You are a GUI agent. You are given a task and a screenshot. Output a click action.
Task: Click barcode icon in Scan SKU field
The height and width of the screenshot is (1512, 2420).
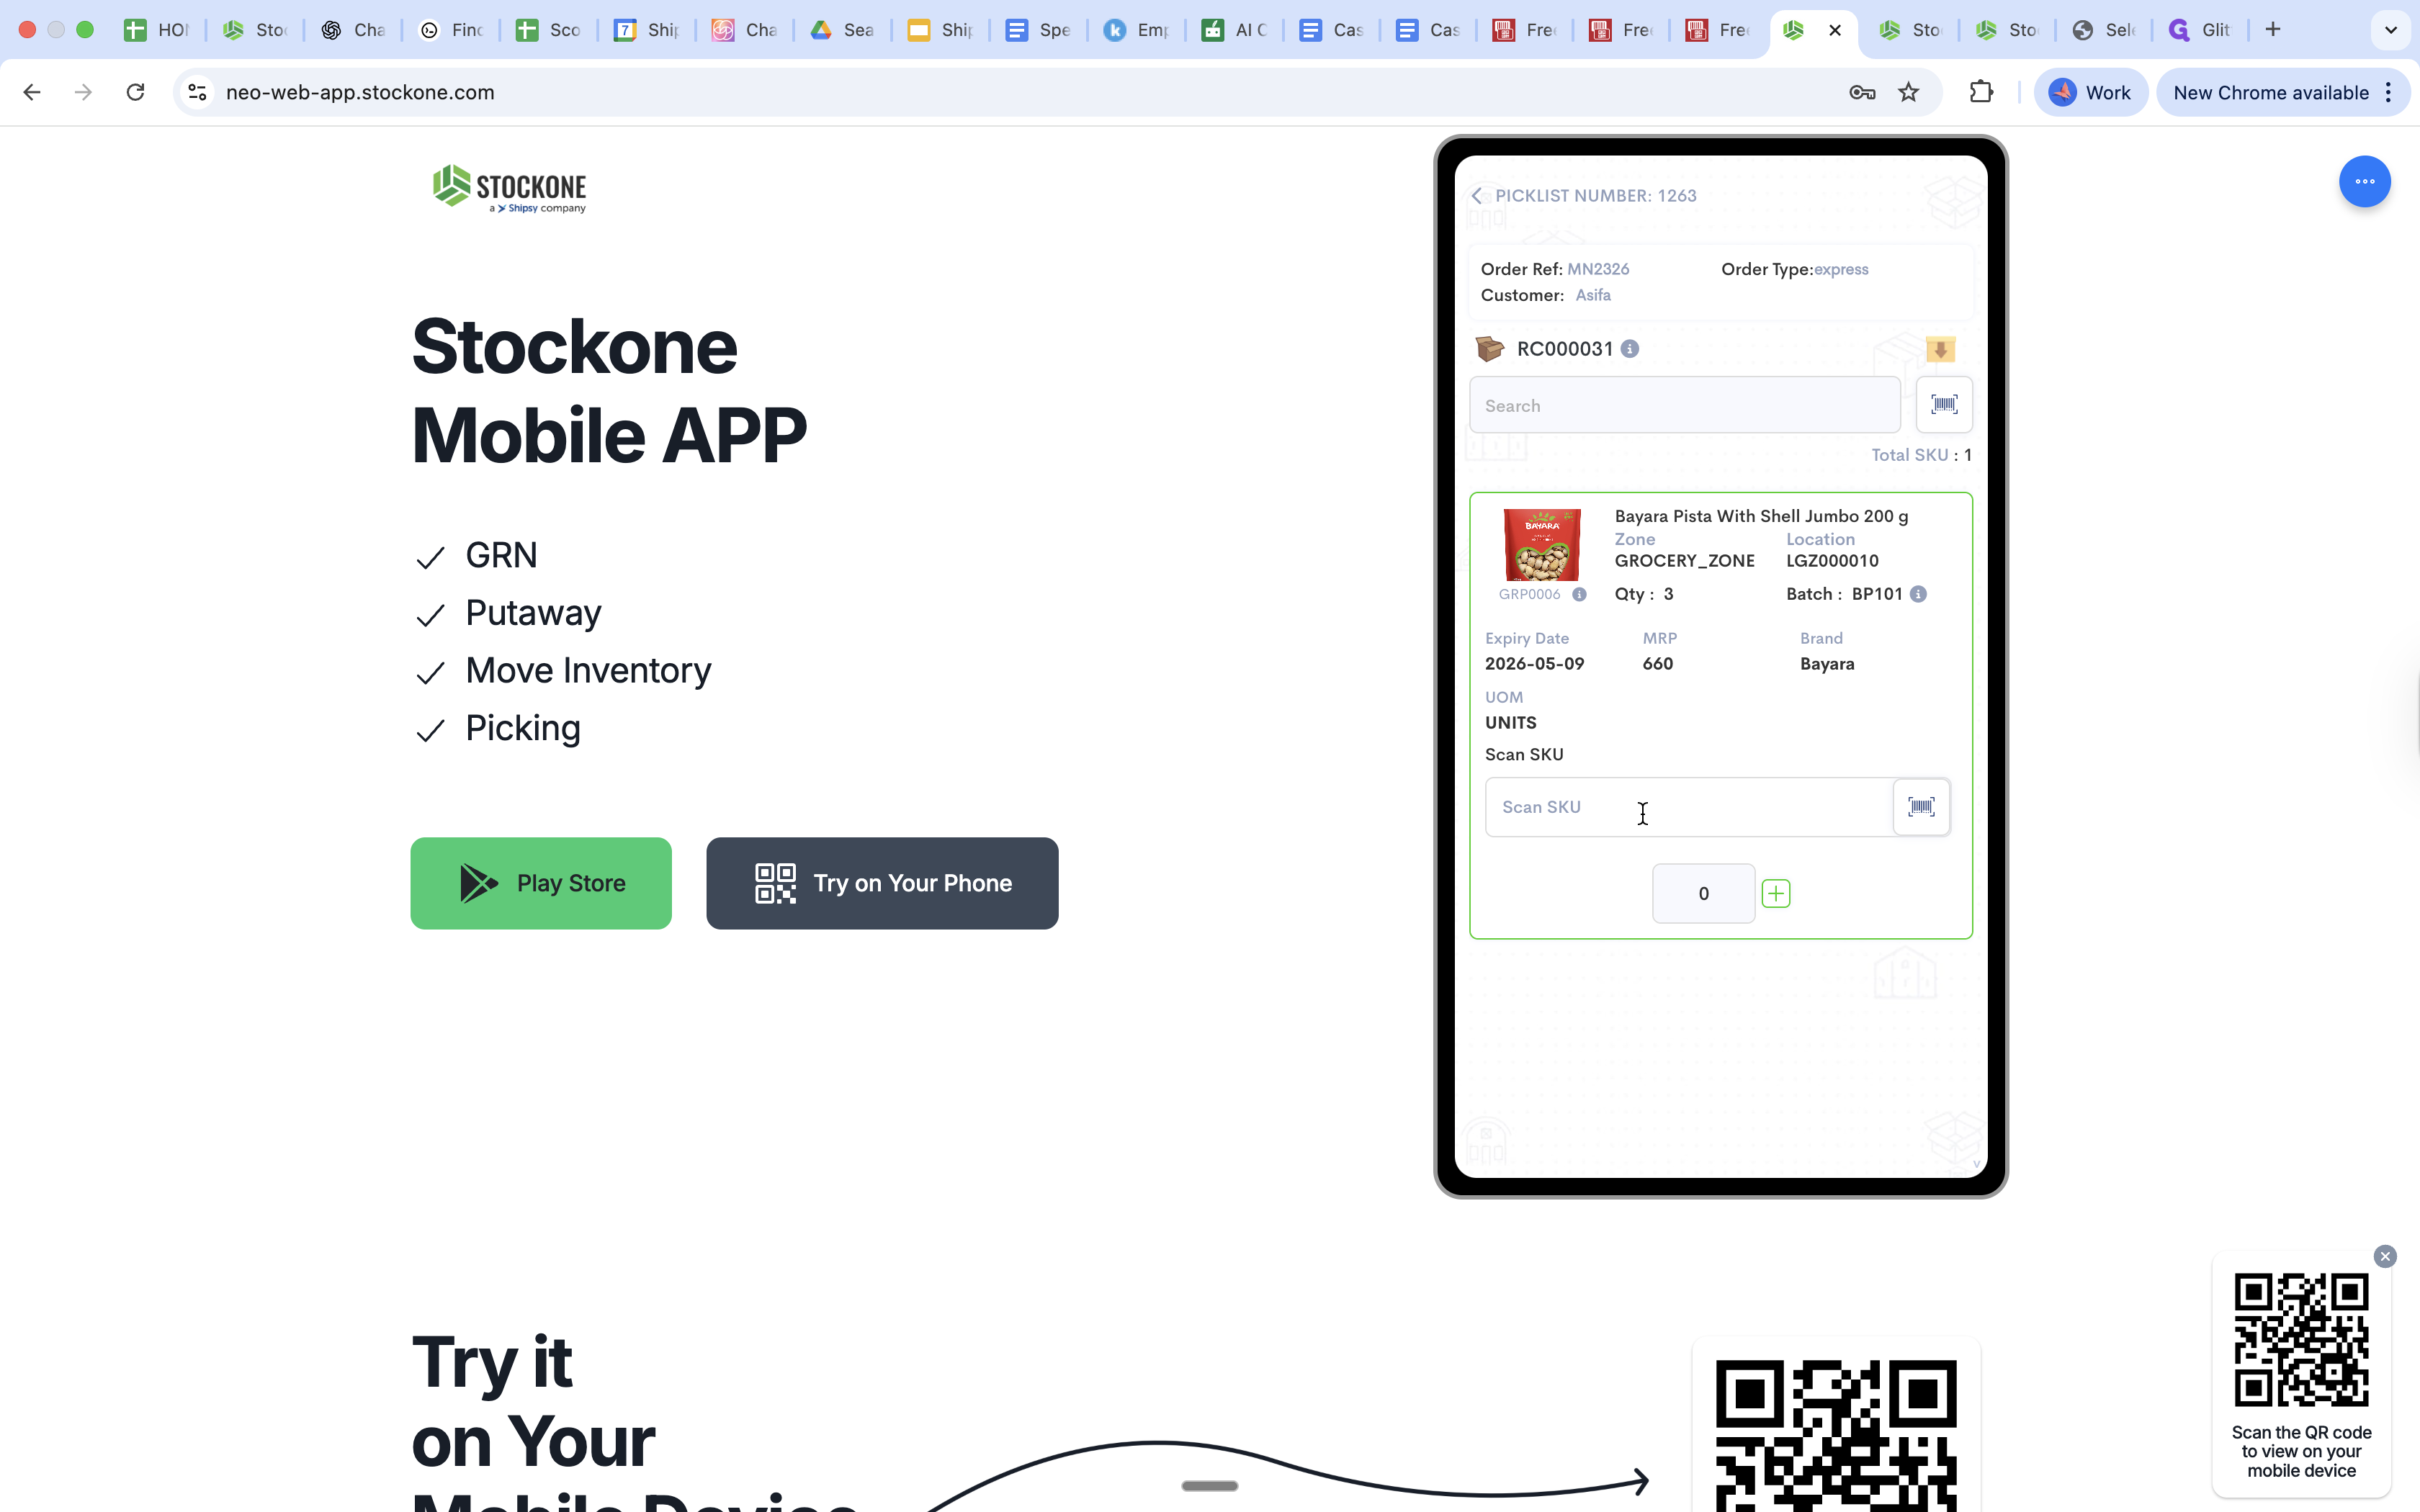pyautogui.click(x=1921, y=806)
